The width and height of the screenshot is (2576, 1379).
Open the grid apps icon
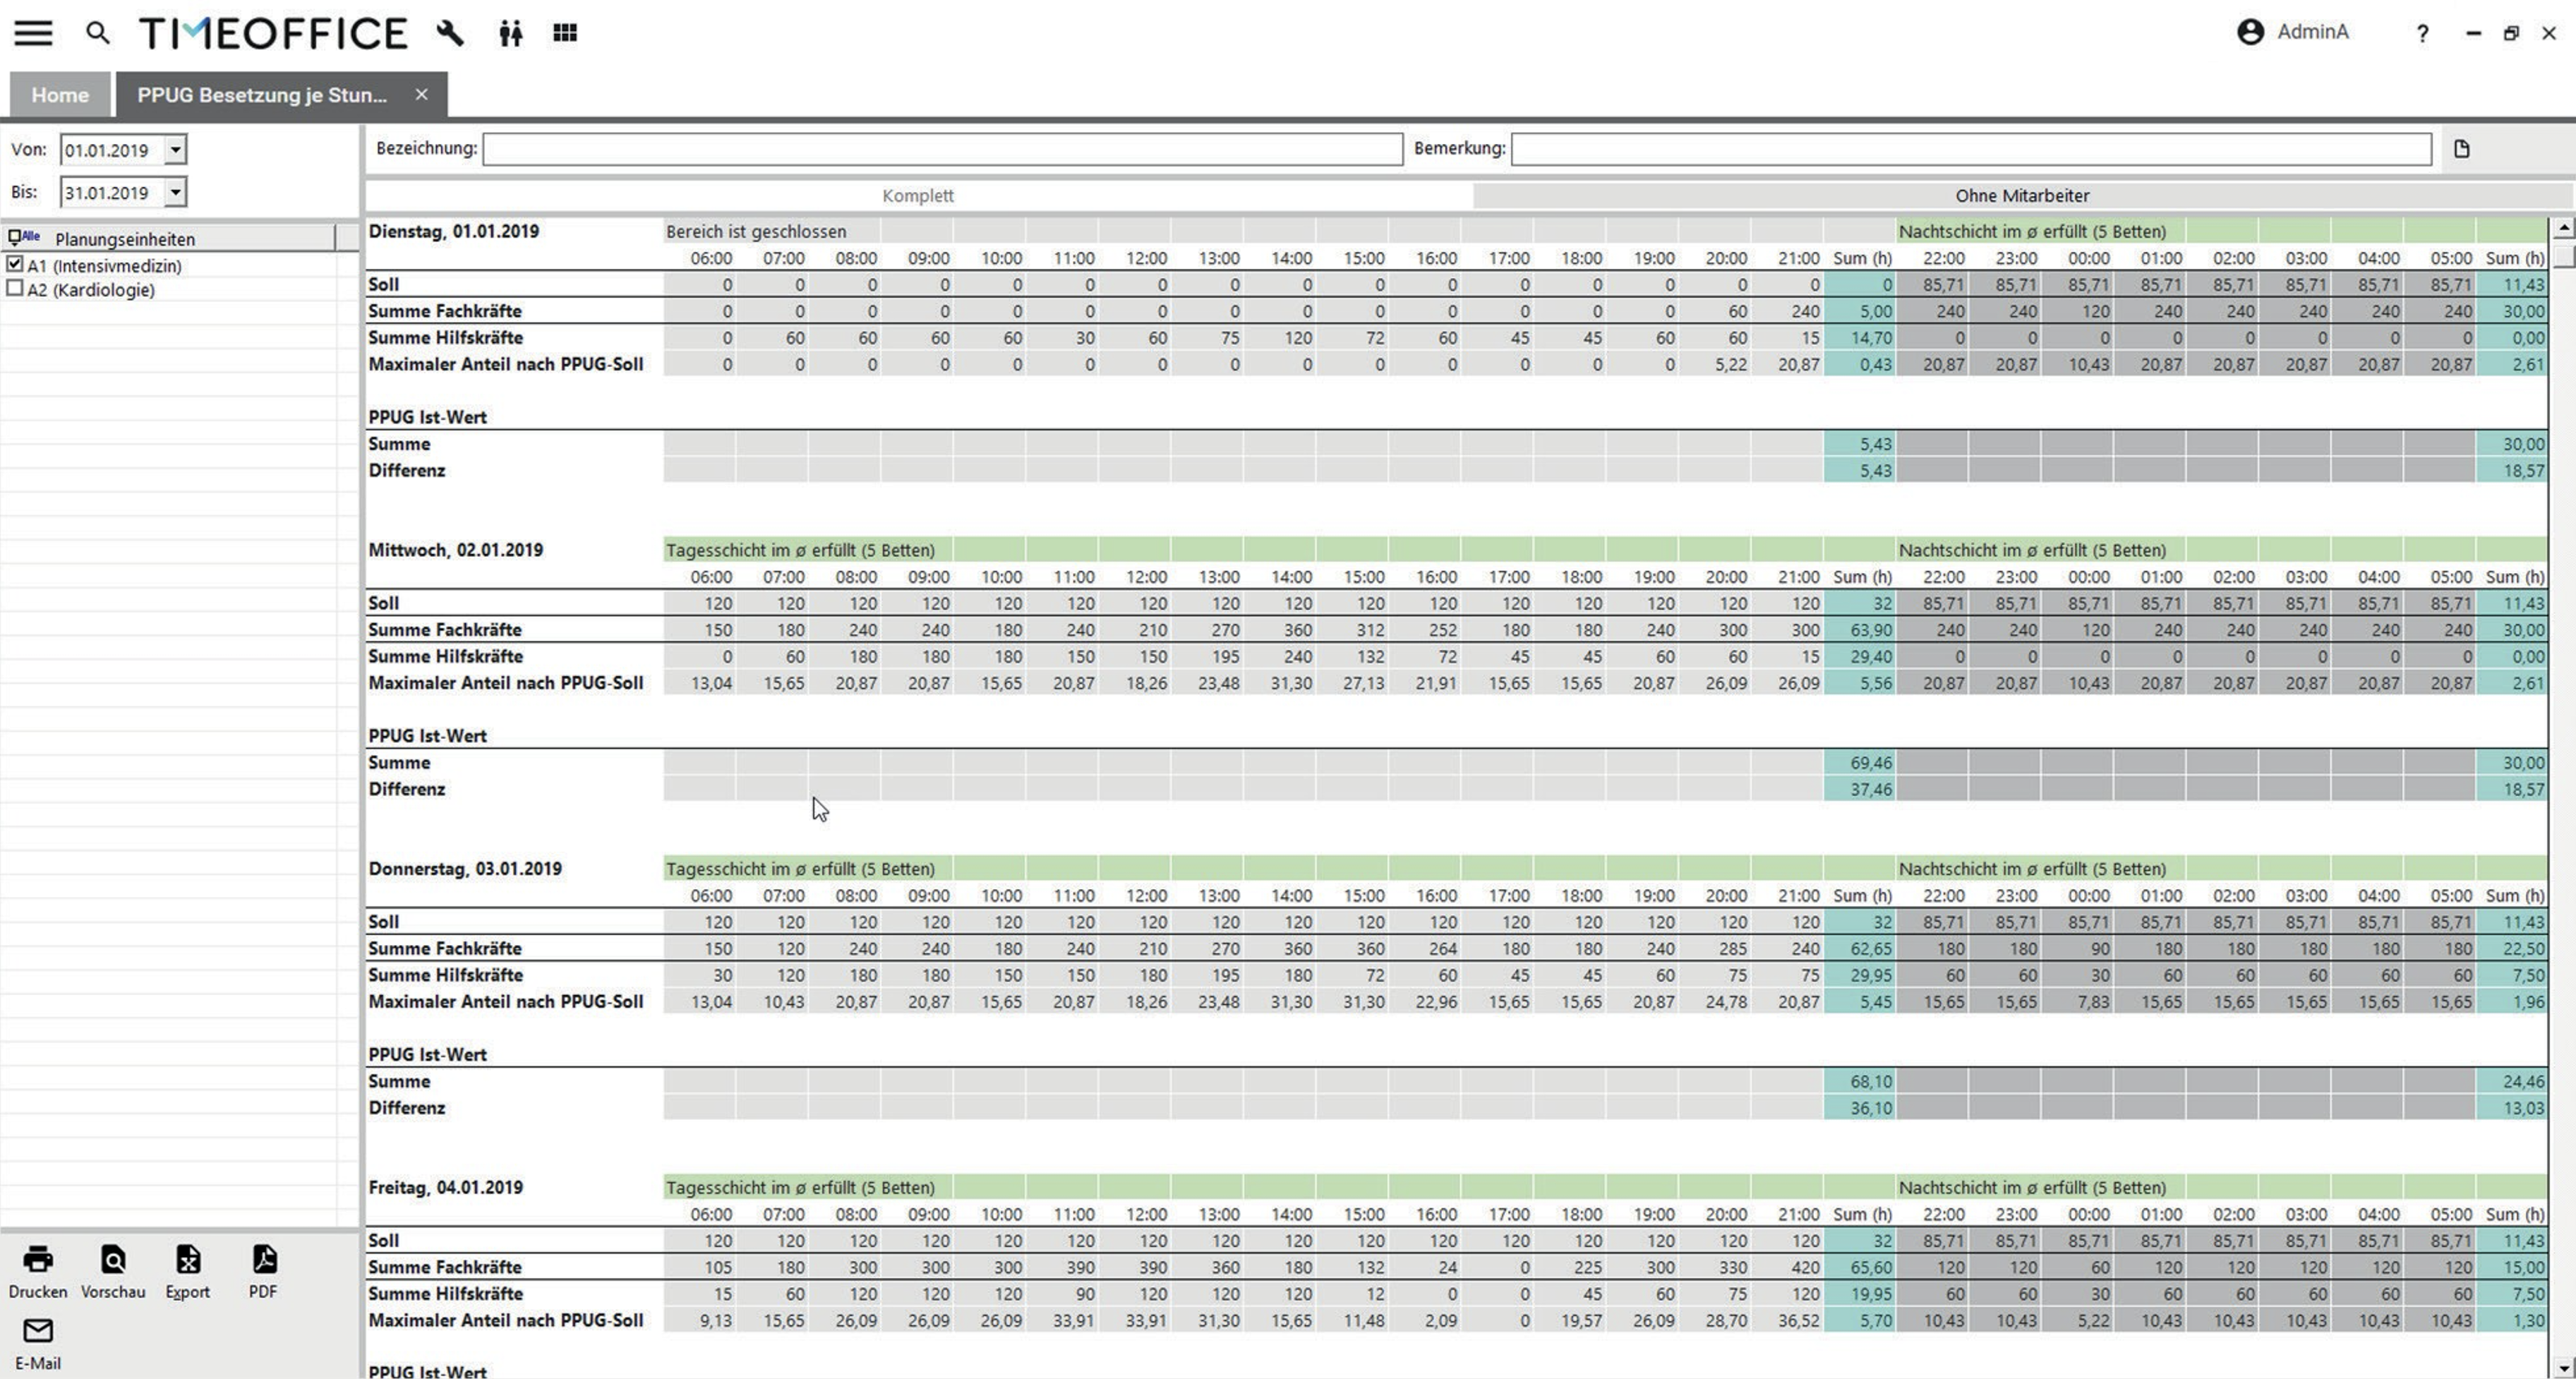[565, 33]
